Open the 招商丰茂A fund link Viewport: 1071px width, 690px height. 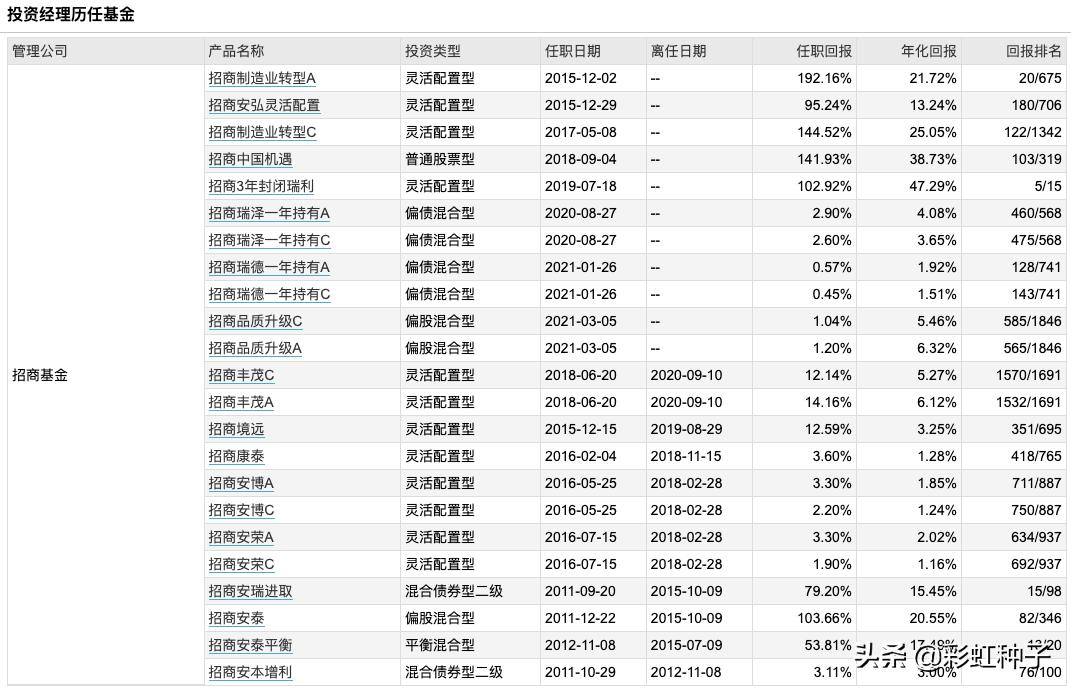[238, 402]
